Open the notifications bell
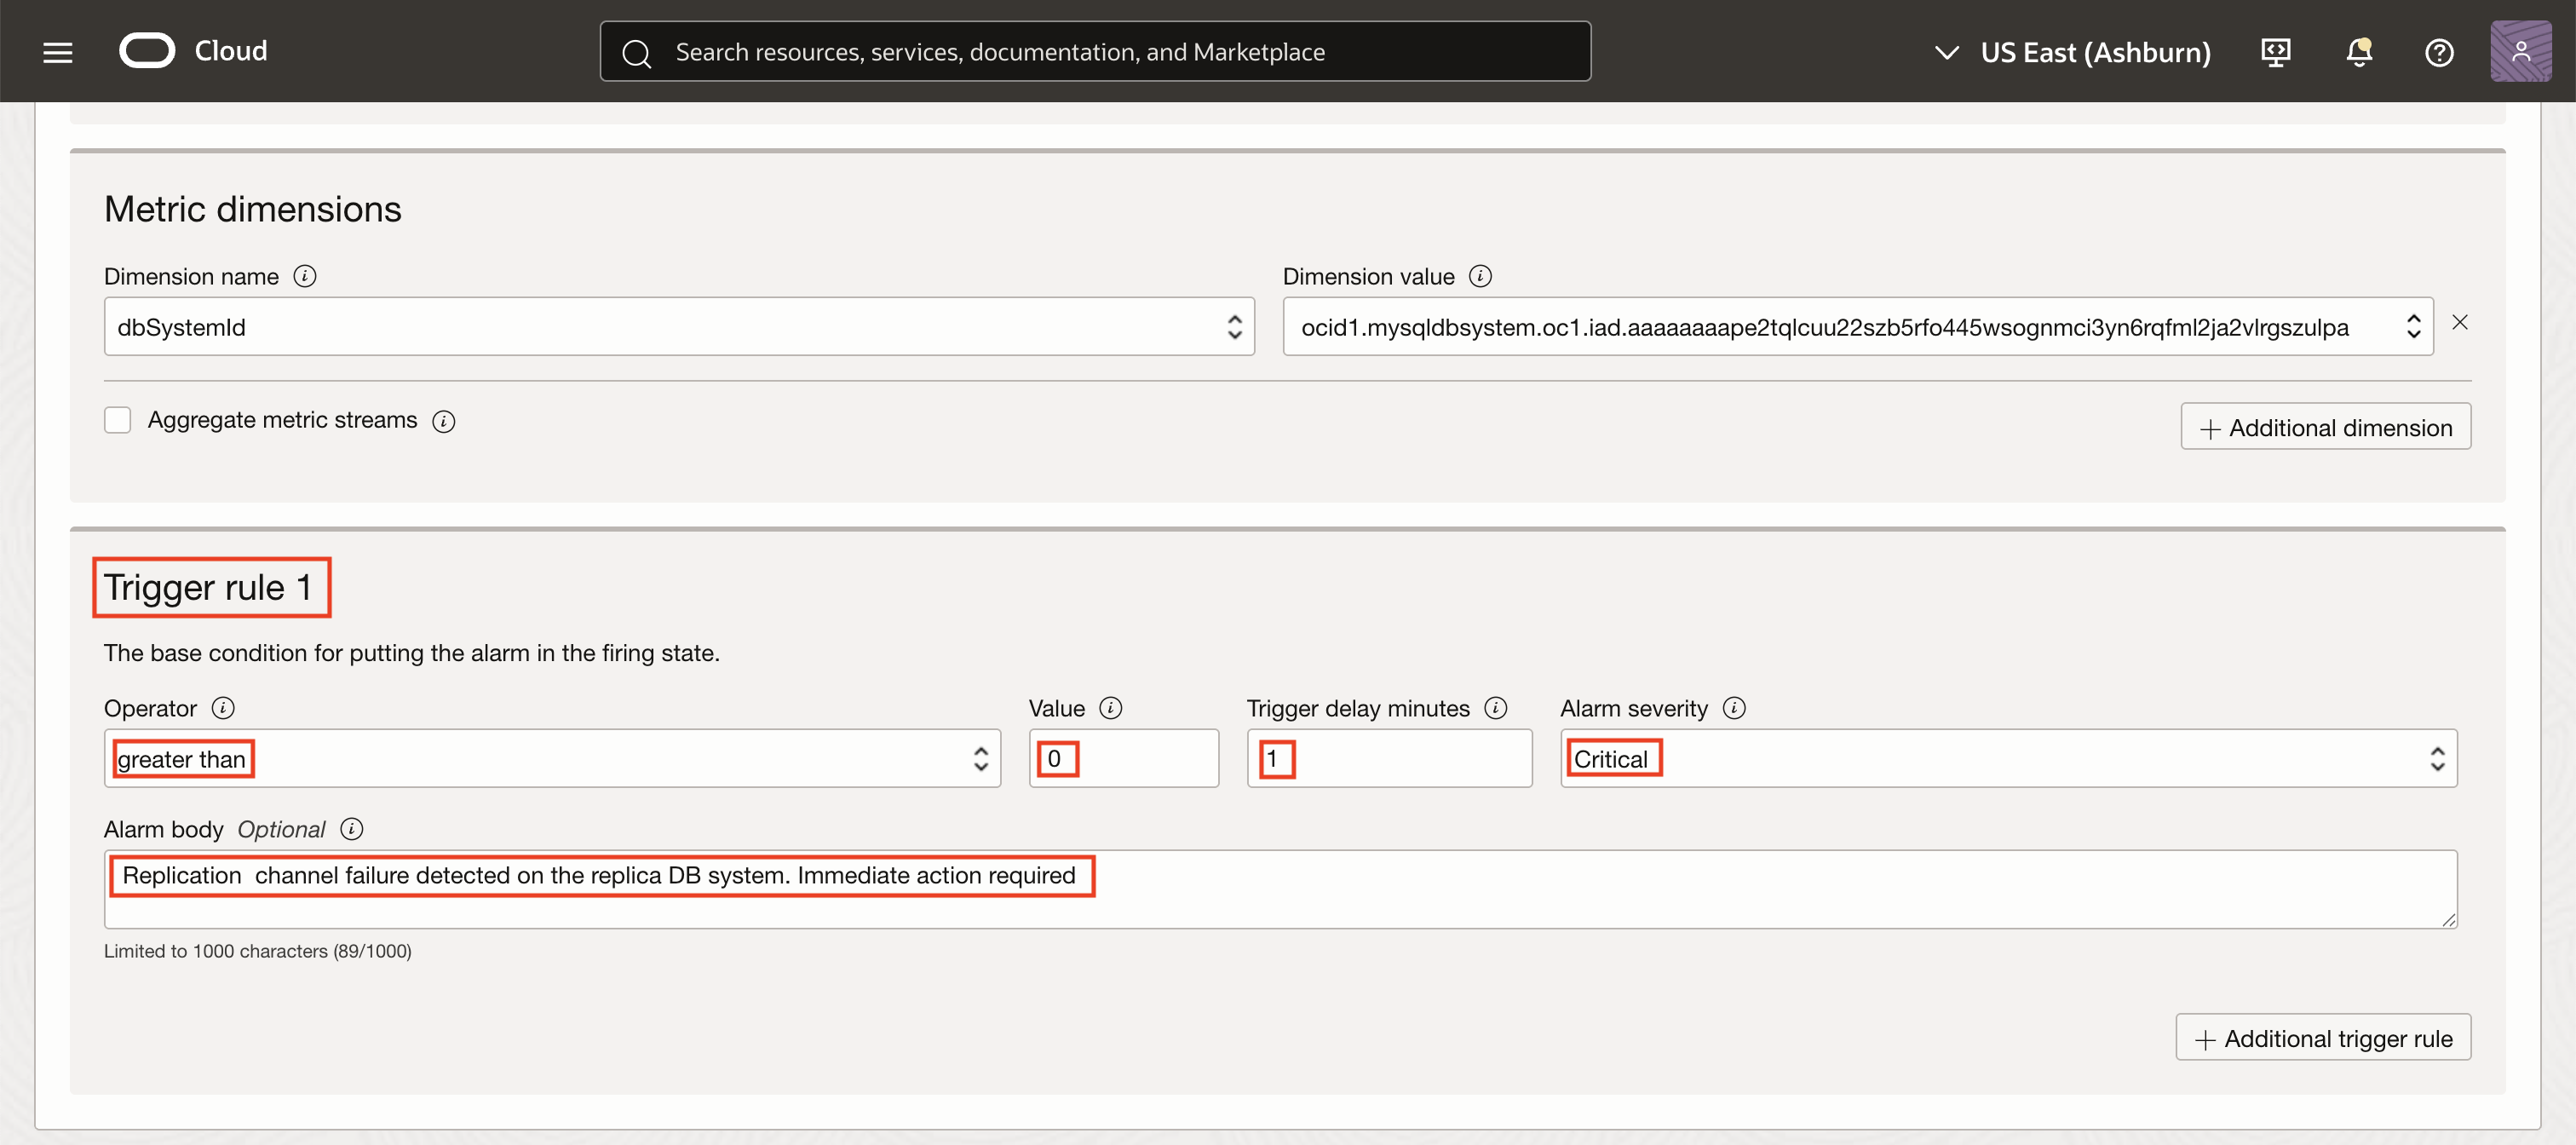Screen dimensions: 2576x1145 coord(2358,51)
